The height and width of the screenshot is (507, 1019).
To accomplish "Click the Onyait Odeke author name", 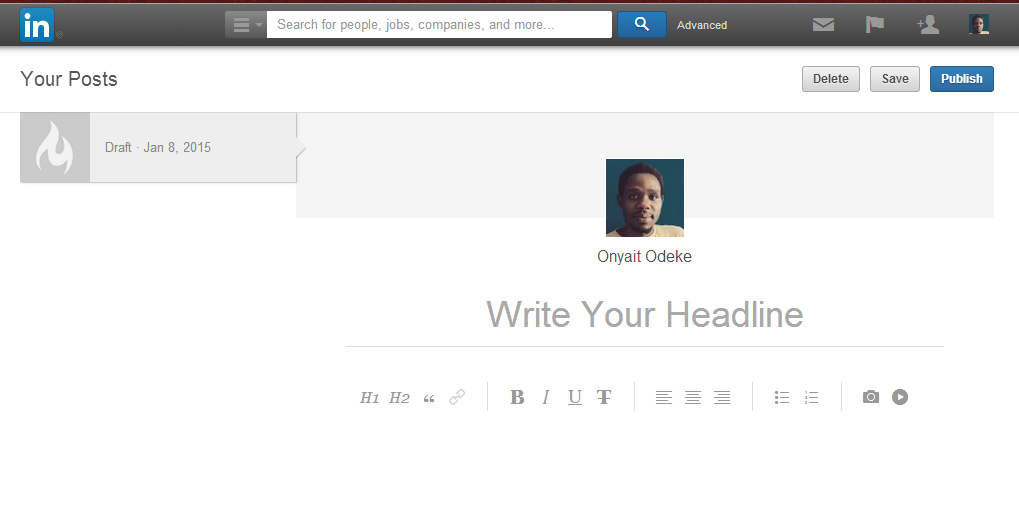I will (645, 257).
